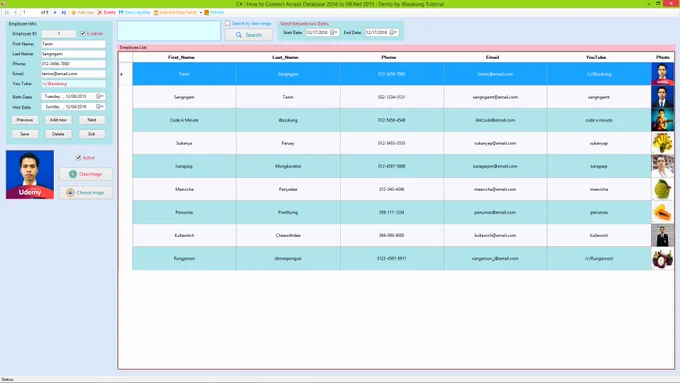Click Delete button in Employee Info
The width and height of the screenshot is (680, 383).
(58, 134)
